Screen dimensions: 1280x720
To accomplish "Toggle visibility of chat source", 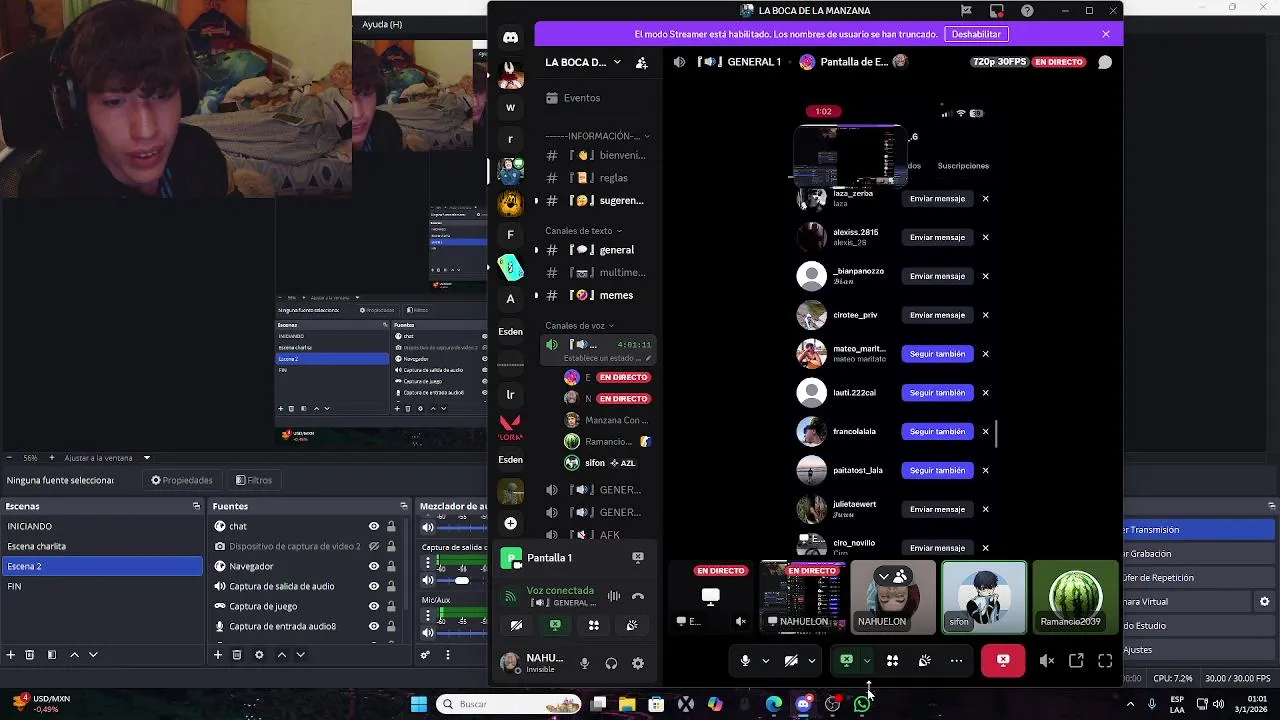I will 374,526.
